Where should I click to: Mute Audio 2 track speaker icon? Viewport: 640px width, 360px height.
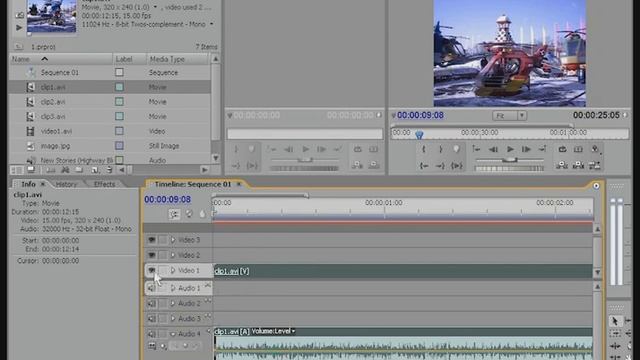click(x=151, y=303)
